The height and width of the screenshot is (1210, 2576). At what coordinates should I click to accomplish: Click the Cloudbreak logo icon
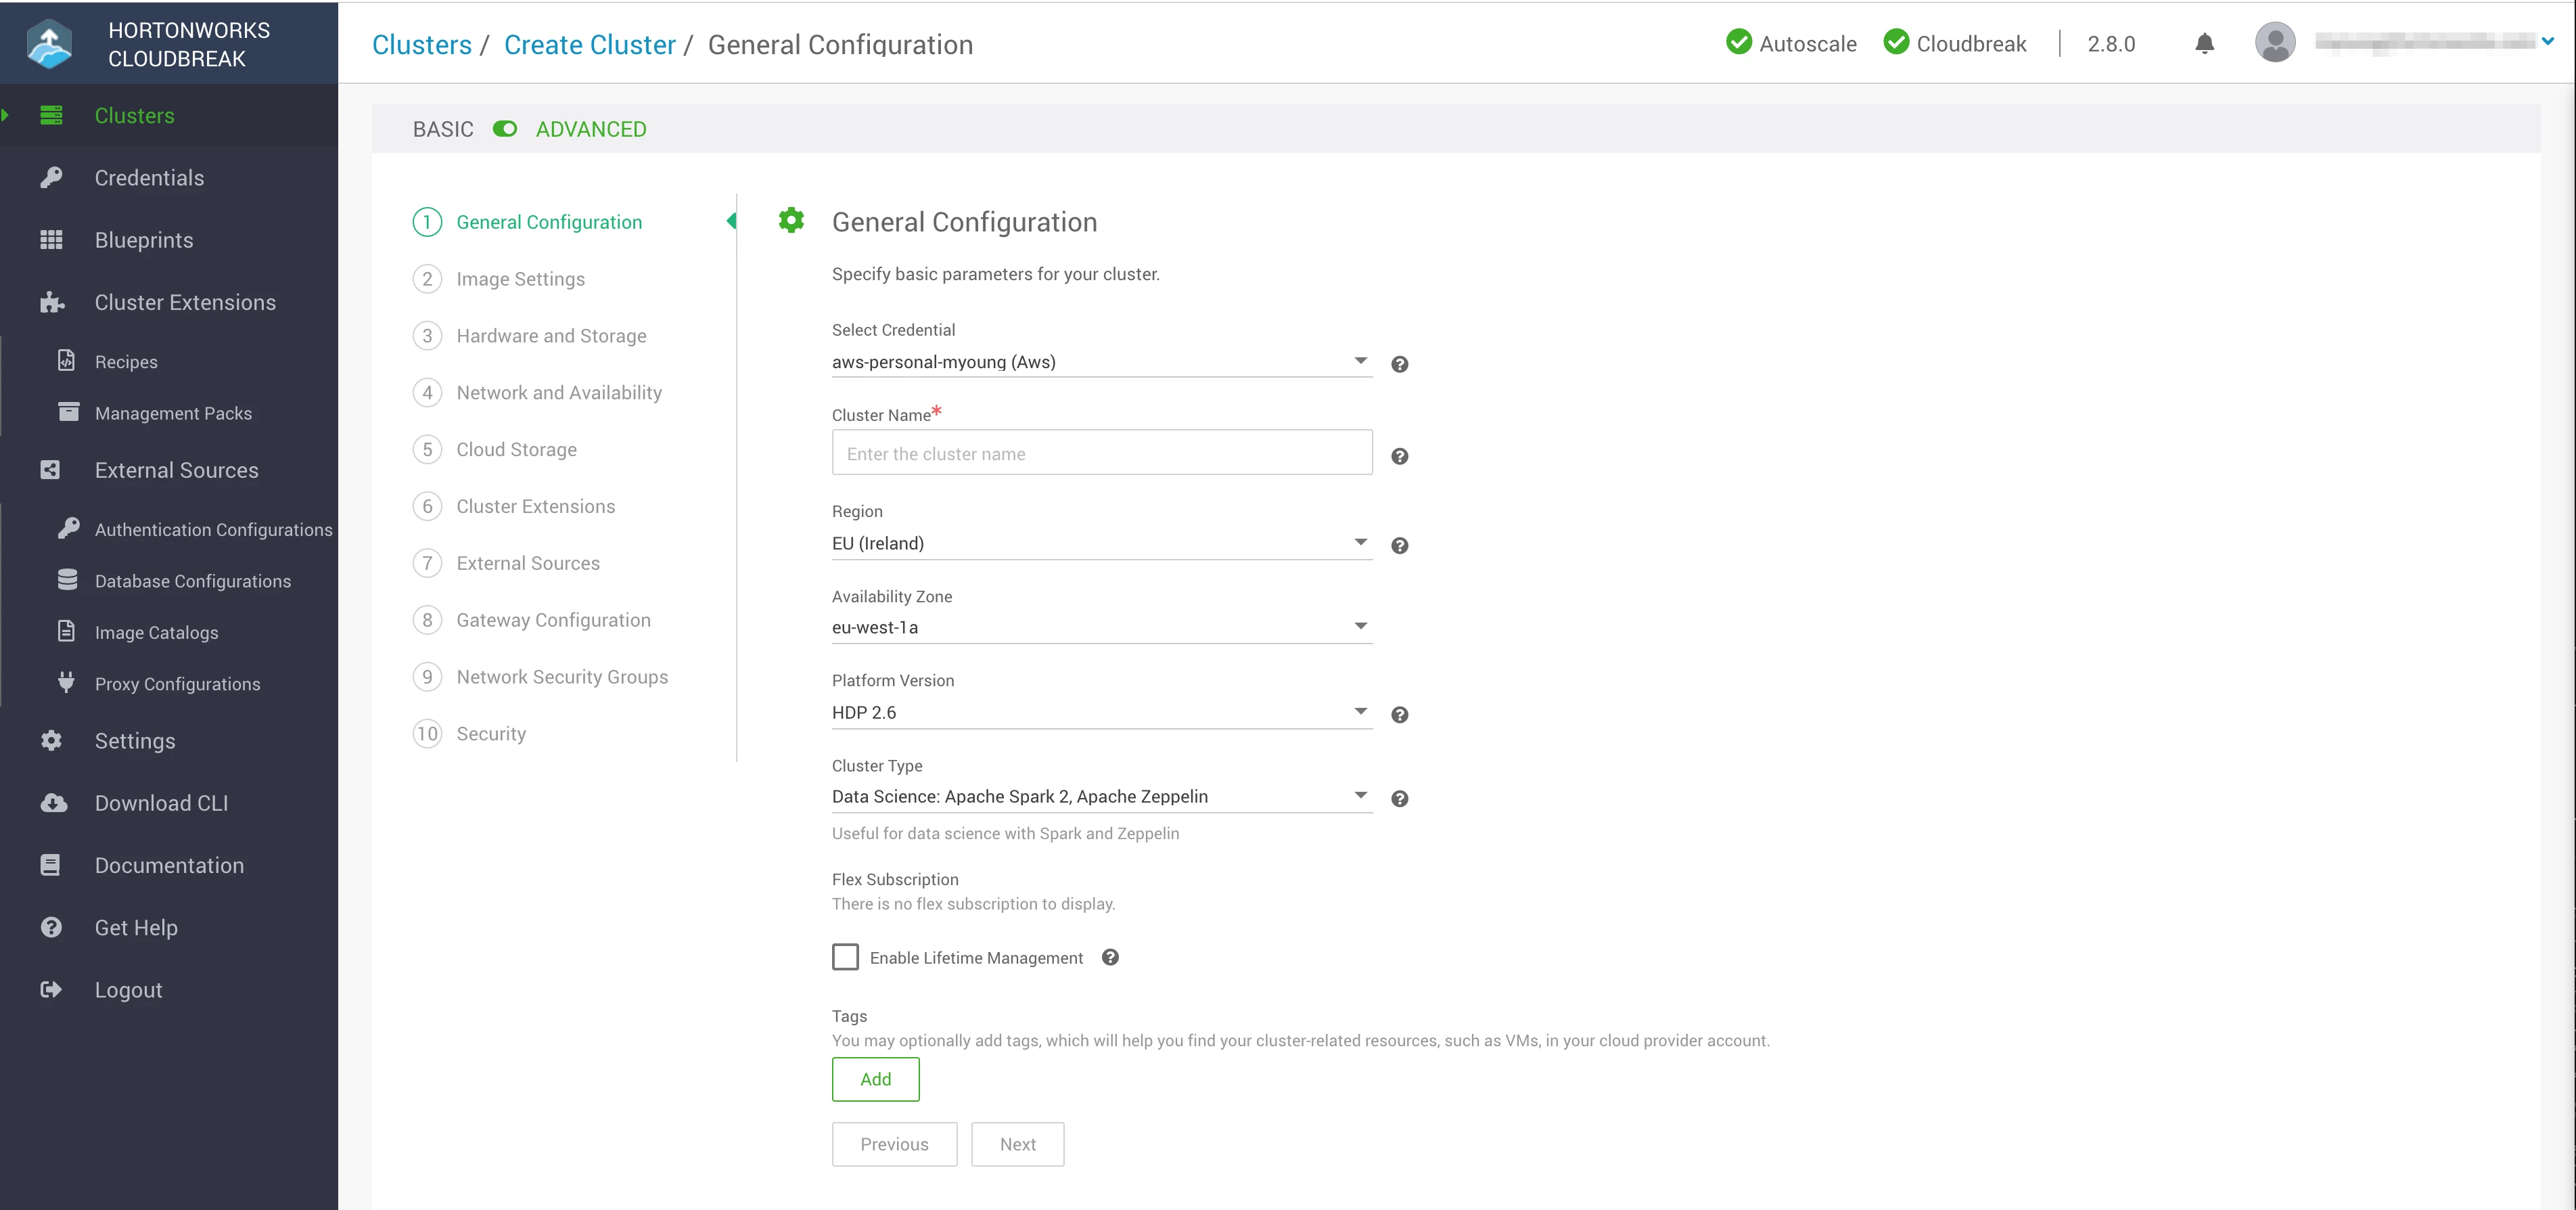click(x=49, y=44)
